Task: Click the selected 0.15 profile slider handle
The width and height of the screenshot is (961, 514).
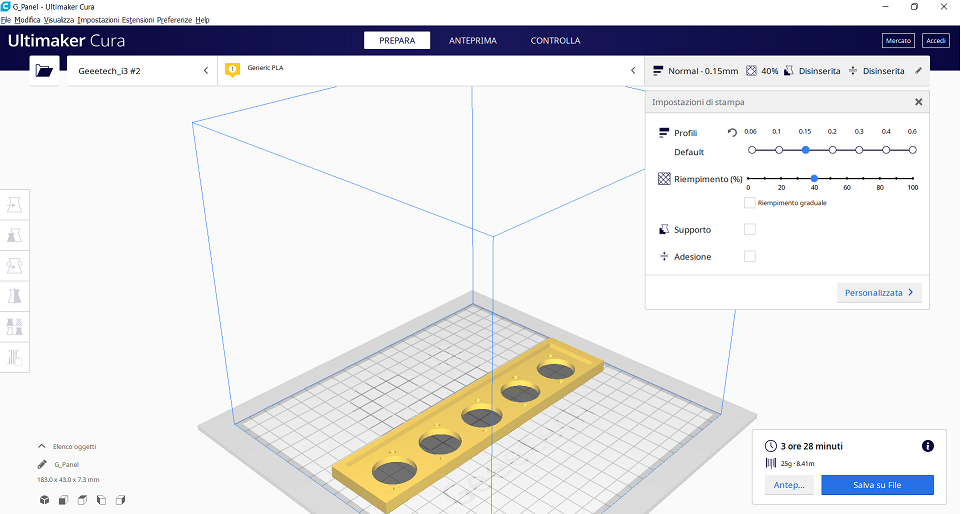Action: 805,149
